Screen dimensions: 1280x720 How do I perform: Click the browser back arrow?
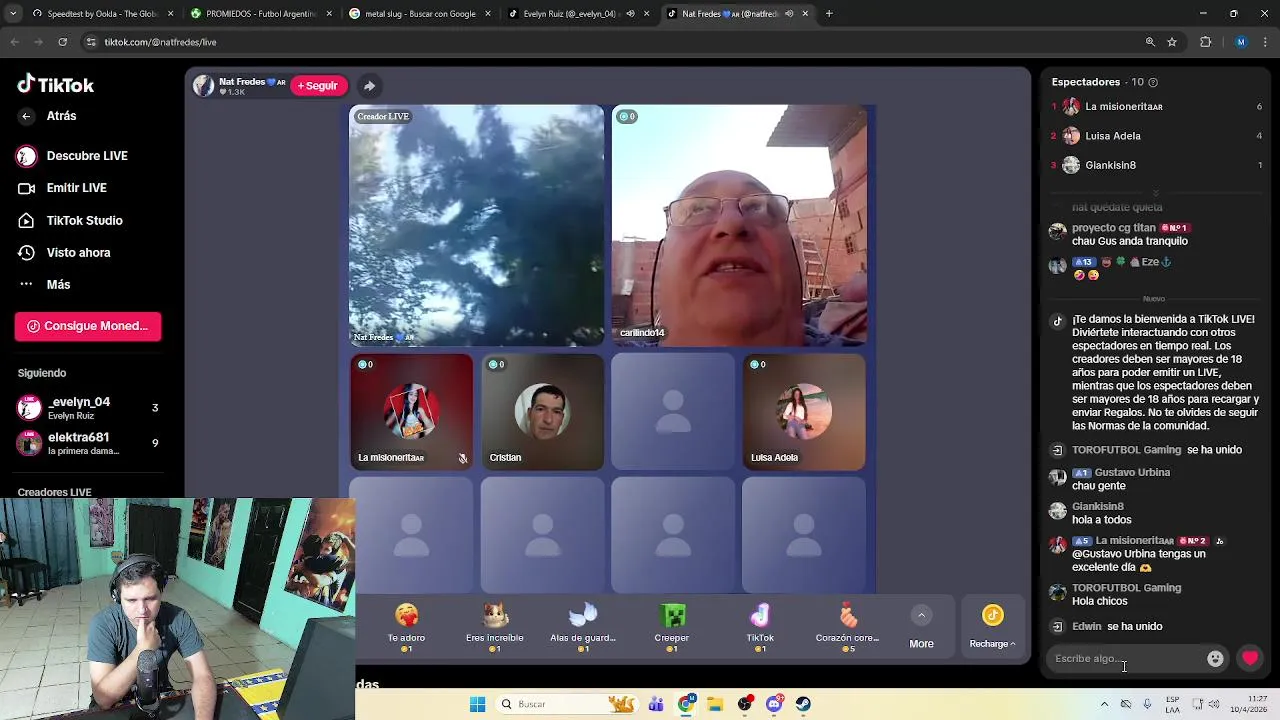(x=14, y=42)
